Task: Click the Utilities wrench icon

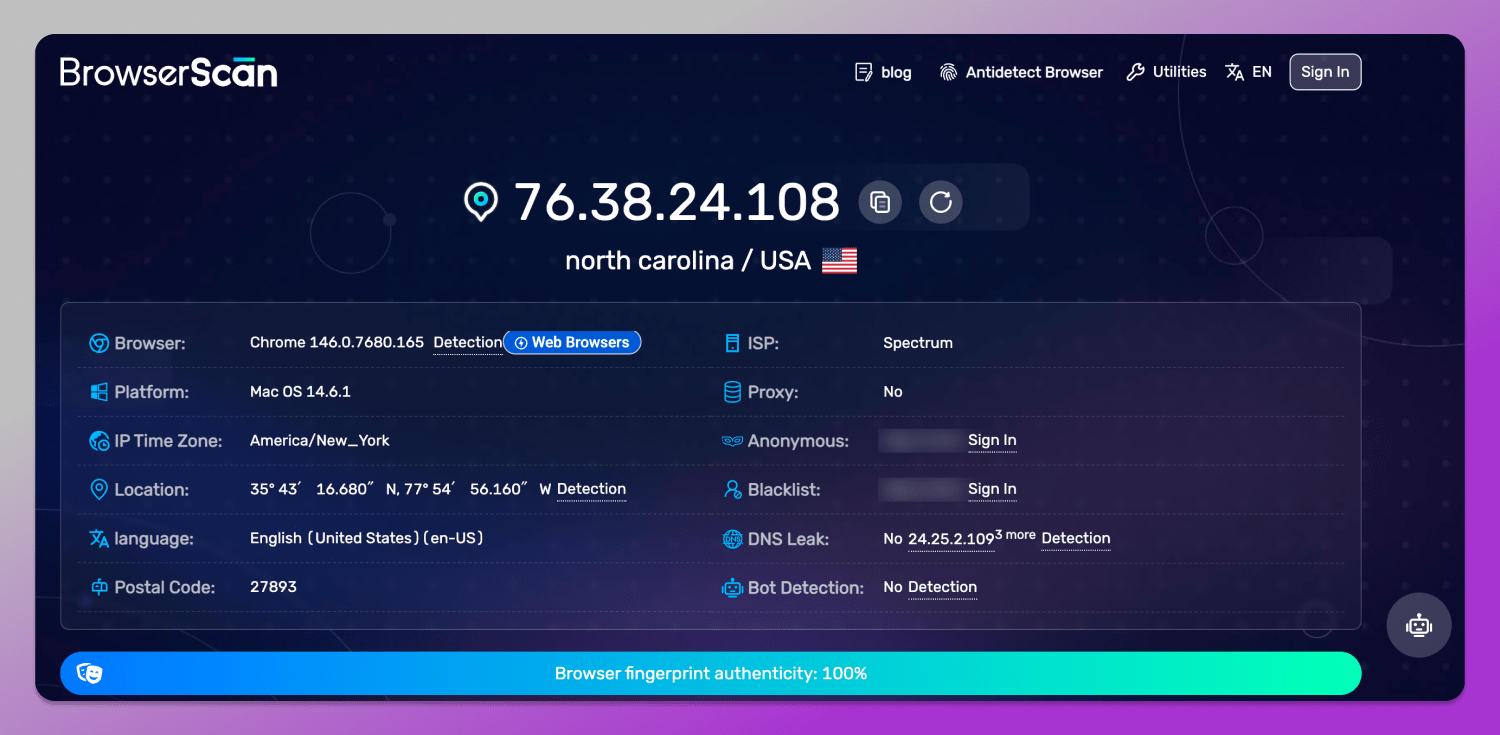Action: (1136, 71)
